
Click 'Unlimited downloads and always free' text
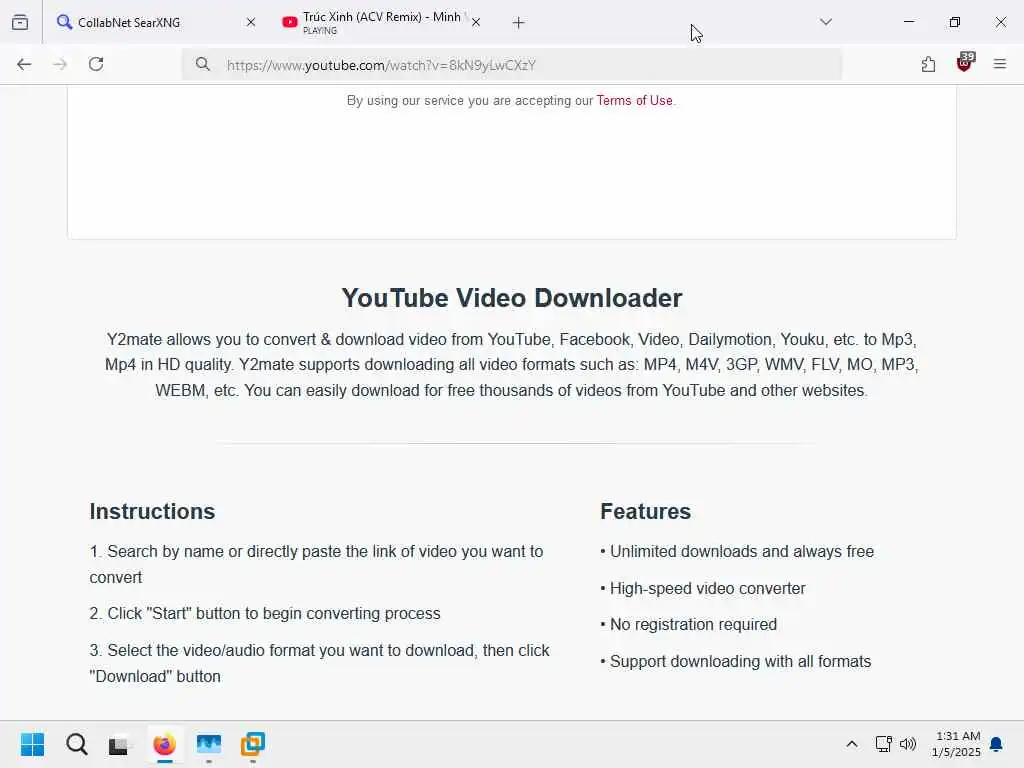[742, 551]
